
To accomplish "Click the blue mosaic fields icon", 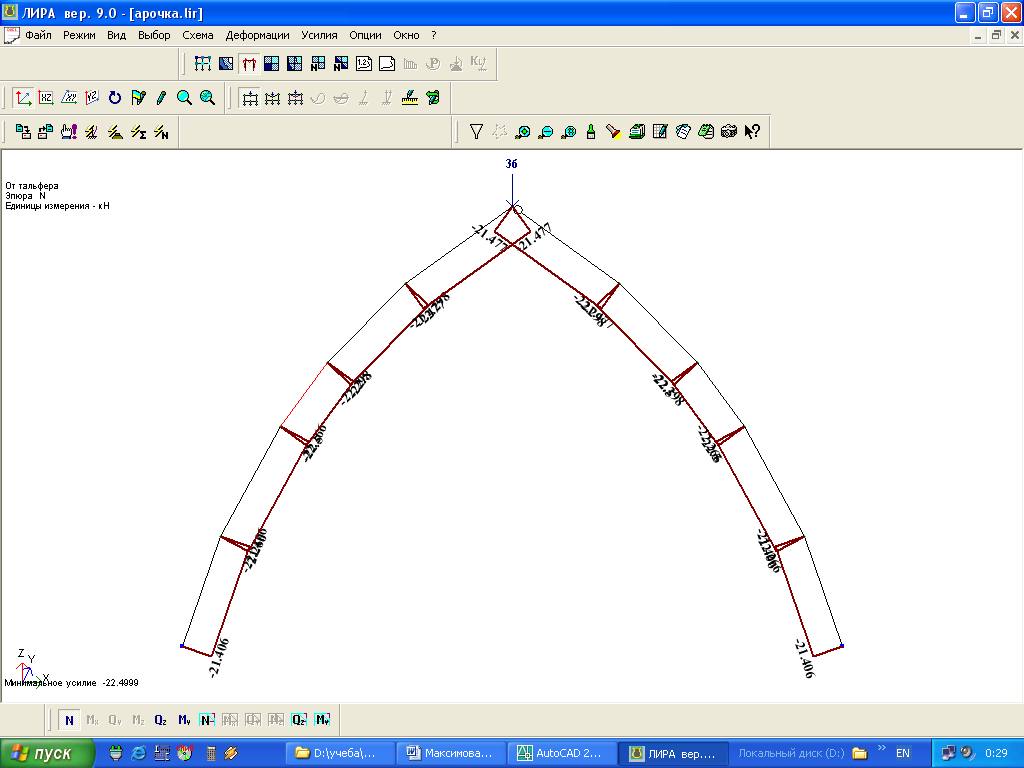I will tap(272, 63).
